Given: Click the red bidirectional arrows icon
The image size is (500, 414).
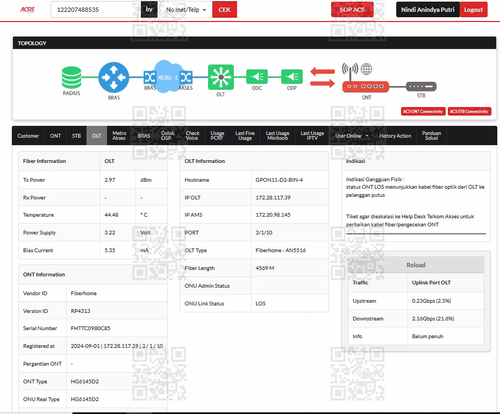Looking at the screenshot, I should tap(322, 77).
